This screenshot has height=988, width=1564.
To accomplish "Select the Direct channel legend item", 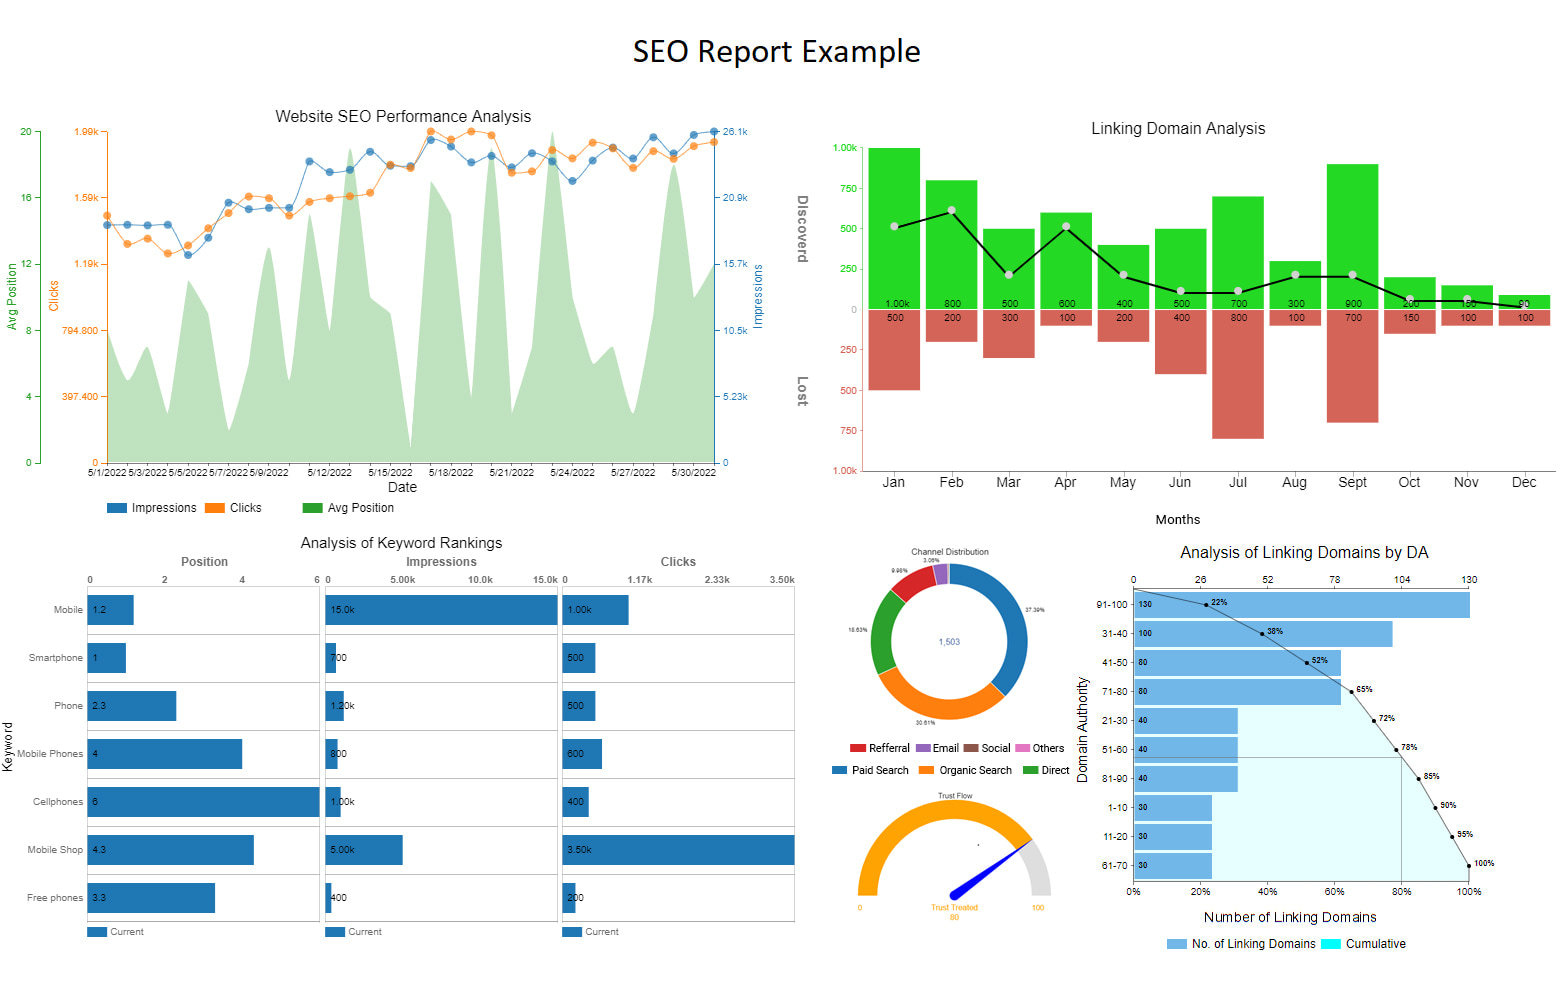I will [1046, 771].
